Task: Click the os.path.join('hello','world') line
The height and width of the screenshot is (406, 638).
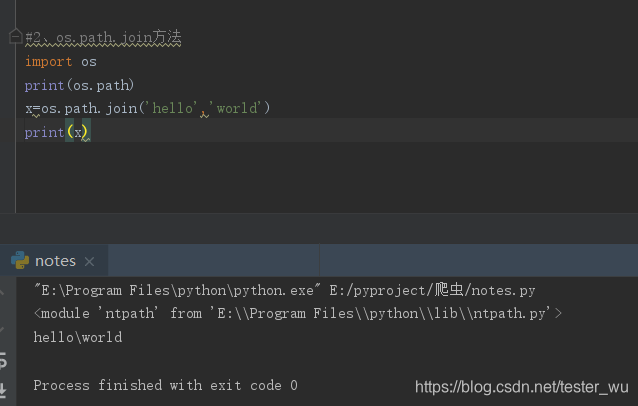Action: coord(147,109)
